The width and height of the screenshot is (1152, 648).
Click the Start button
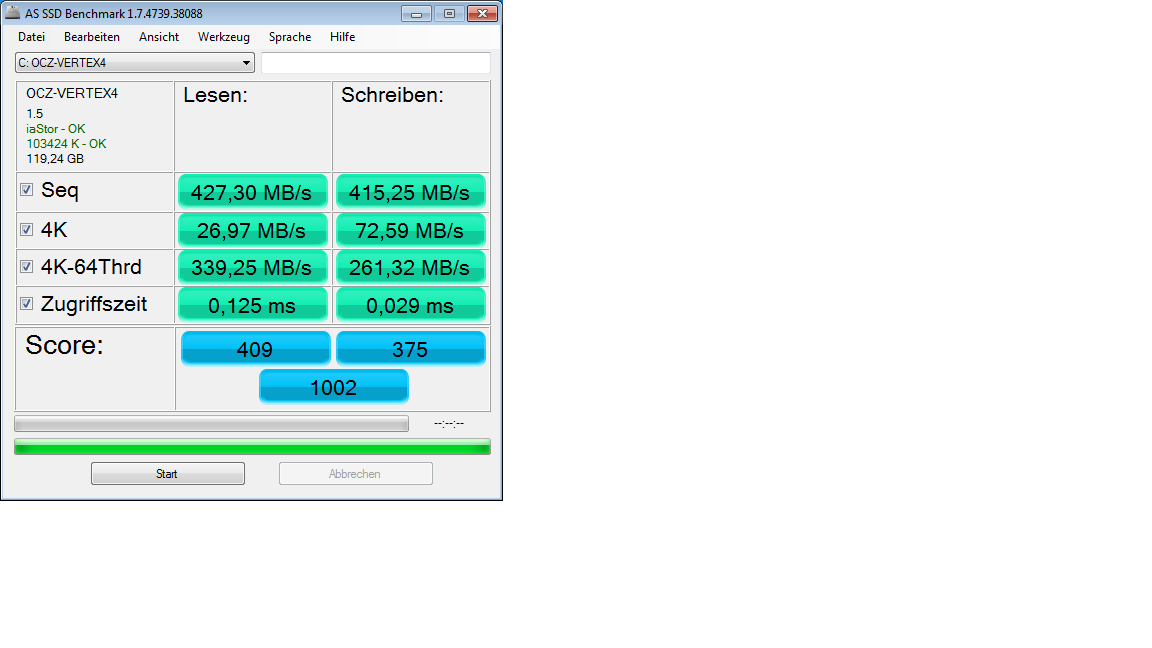(168, 473)
